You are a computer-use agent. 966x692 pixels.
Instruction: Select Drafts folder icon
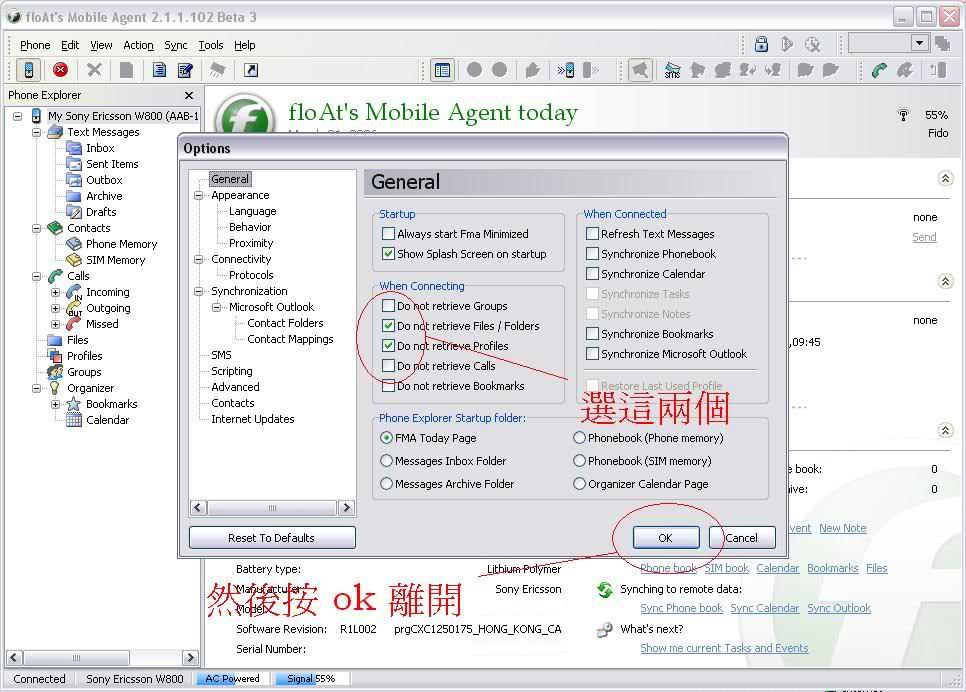point(74,212)
